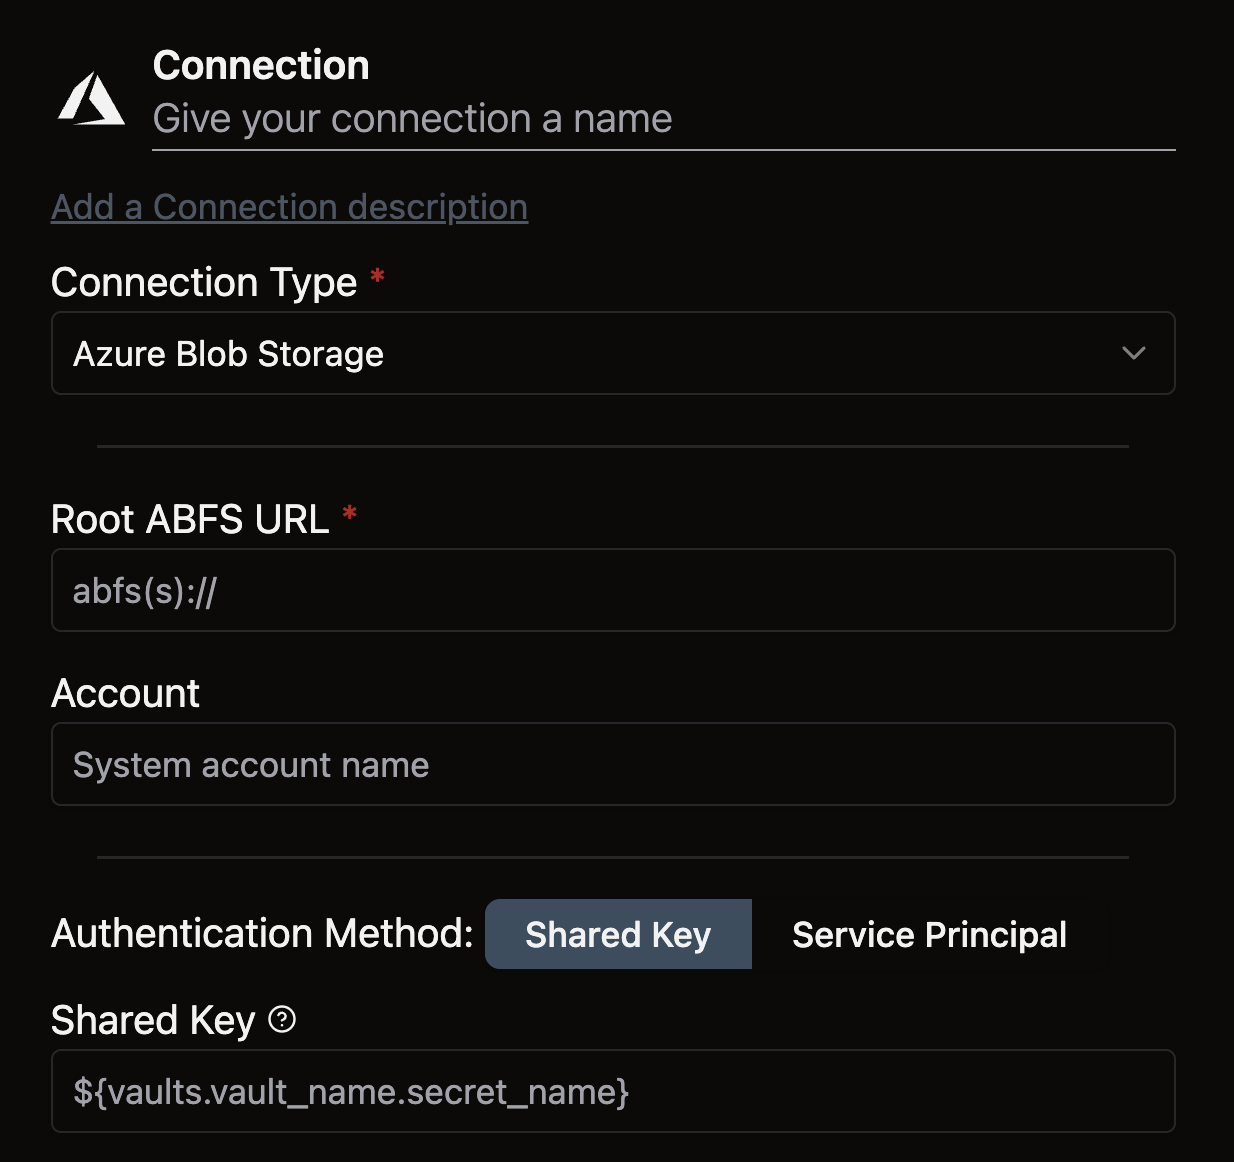Click the Authentication Method label
Screen dimensions: 1234x1162
pyautogui.click(x=262, y=933)
